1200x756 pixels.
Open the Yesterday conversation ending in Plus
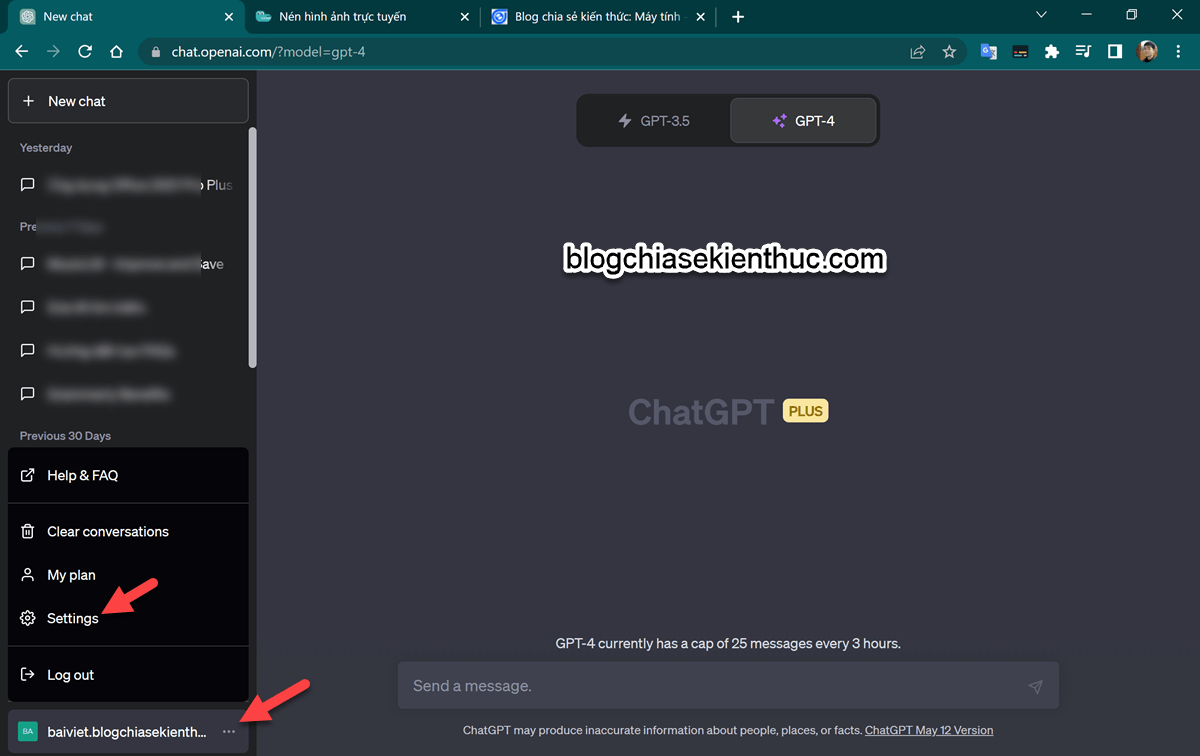pyautogui.click(x=126, y=185)
